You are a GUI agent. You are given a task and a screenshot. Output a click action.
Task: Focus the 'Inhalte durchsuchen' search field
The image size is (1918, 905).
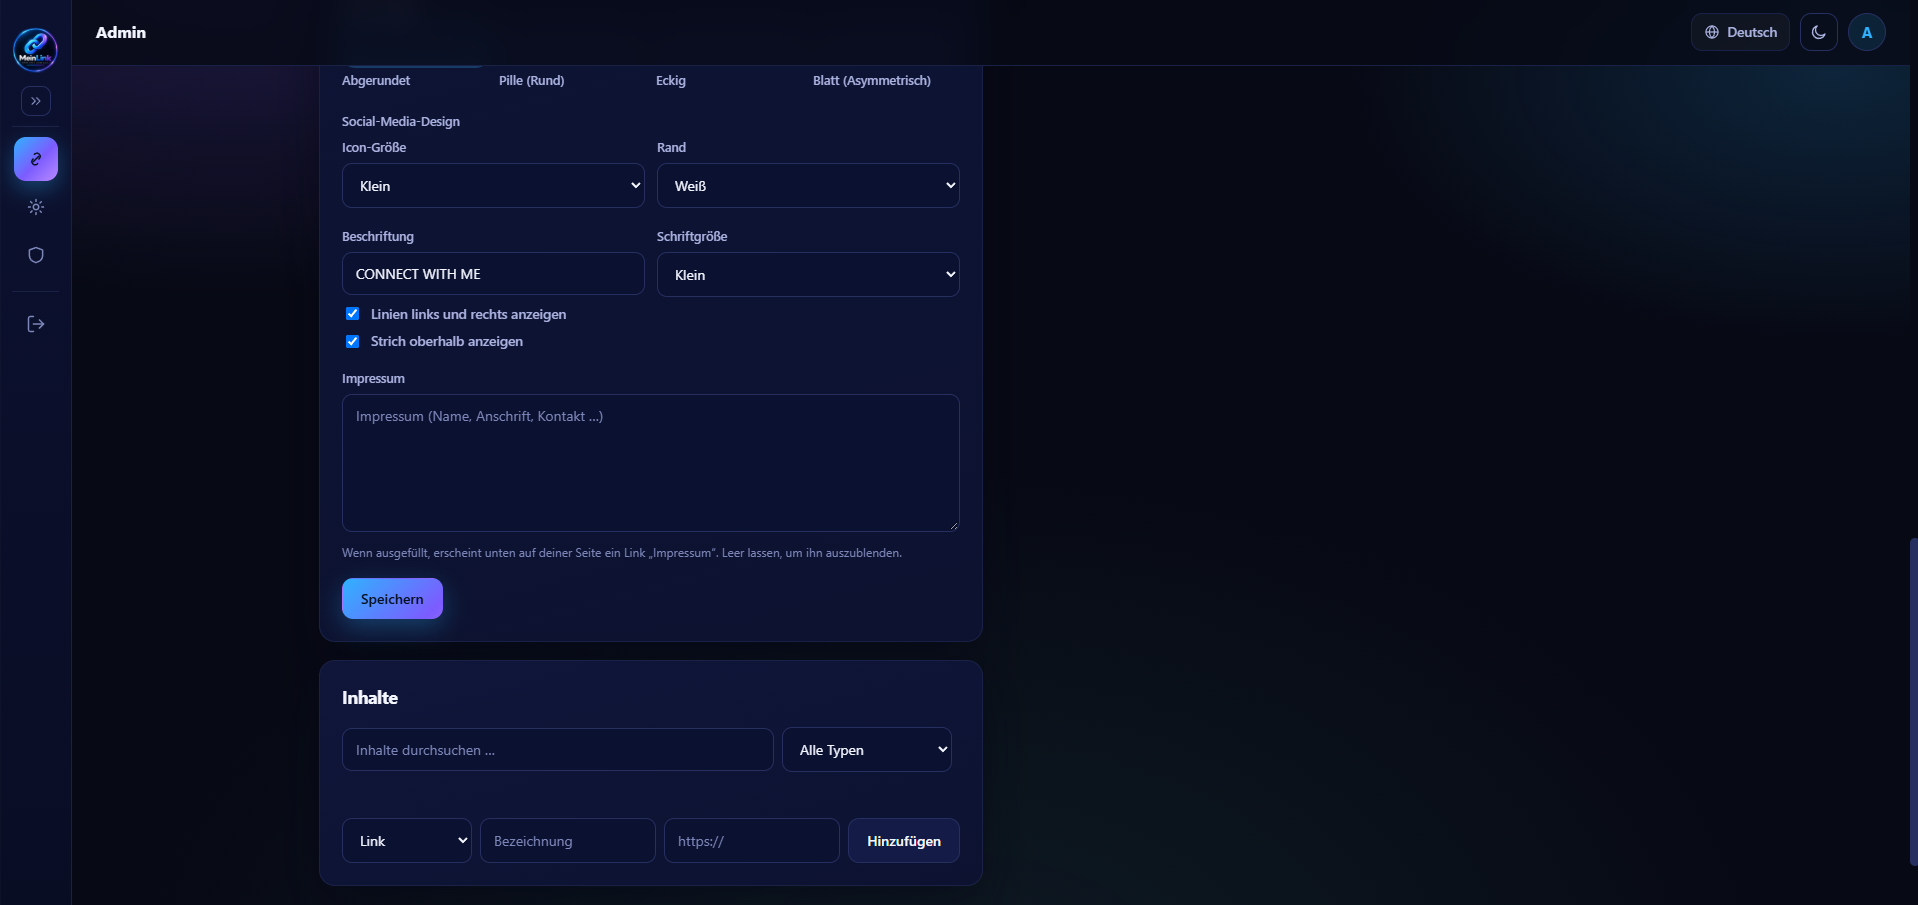coord(558,750)
